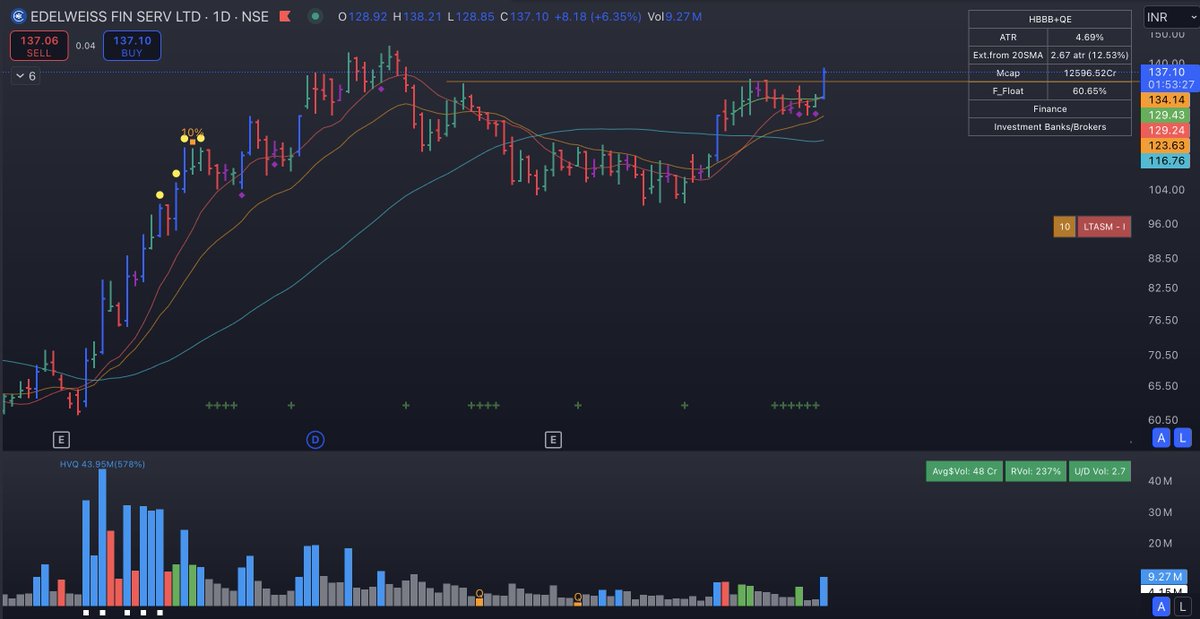Click the U/D Vol: 2.7 label
The image size is (1200, 619).
click(x=1100, y=471)
